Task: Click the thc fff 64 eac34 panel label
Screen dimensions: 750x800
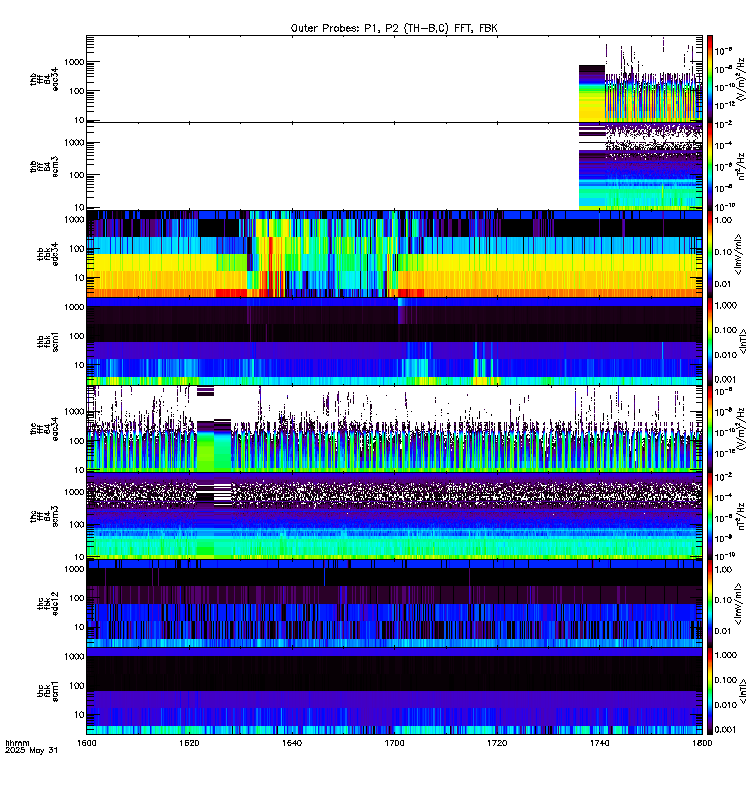Action: click(44, 429)
